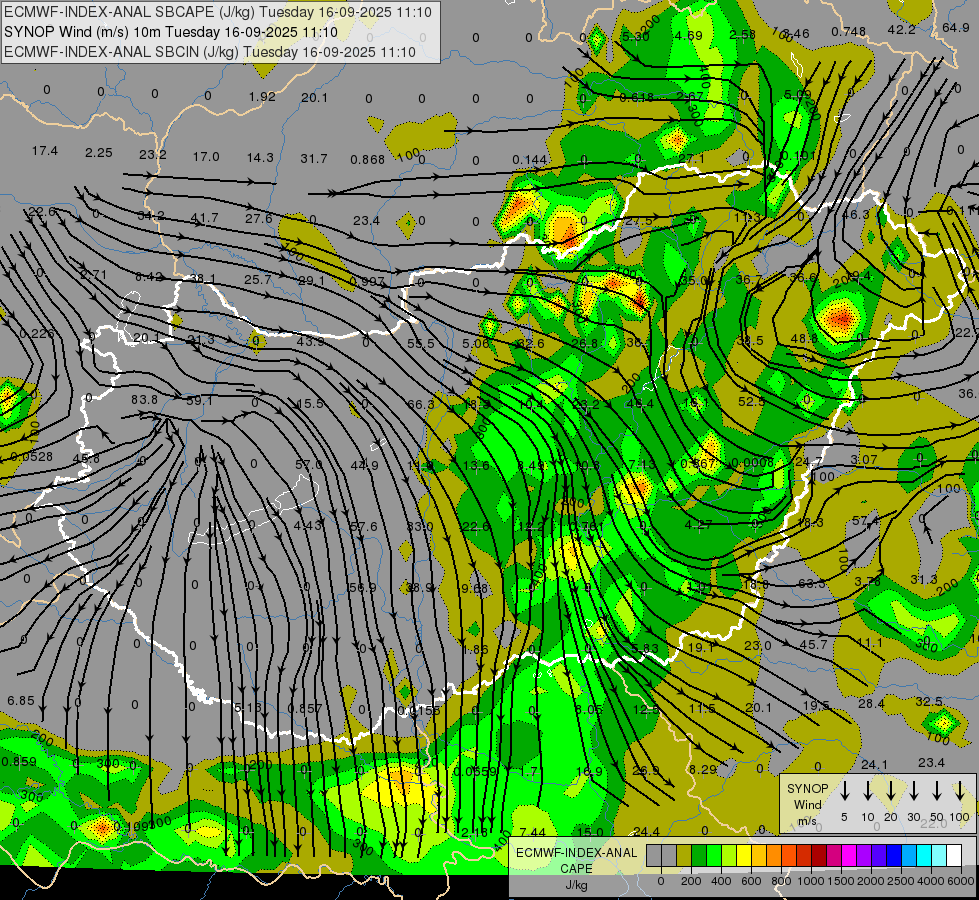Click the '57.6' value on the map
This screenshot has height=900, width=979.
coord(363,527)
